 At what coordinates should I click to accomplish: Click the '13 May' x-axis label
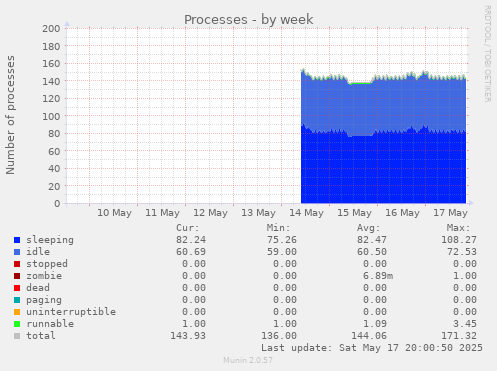click(x=258, y=213)
